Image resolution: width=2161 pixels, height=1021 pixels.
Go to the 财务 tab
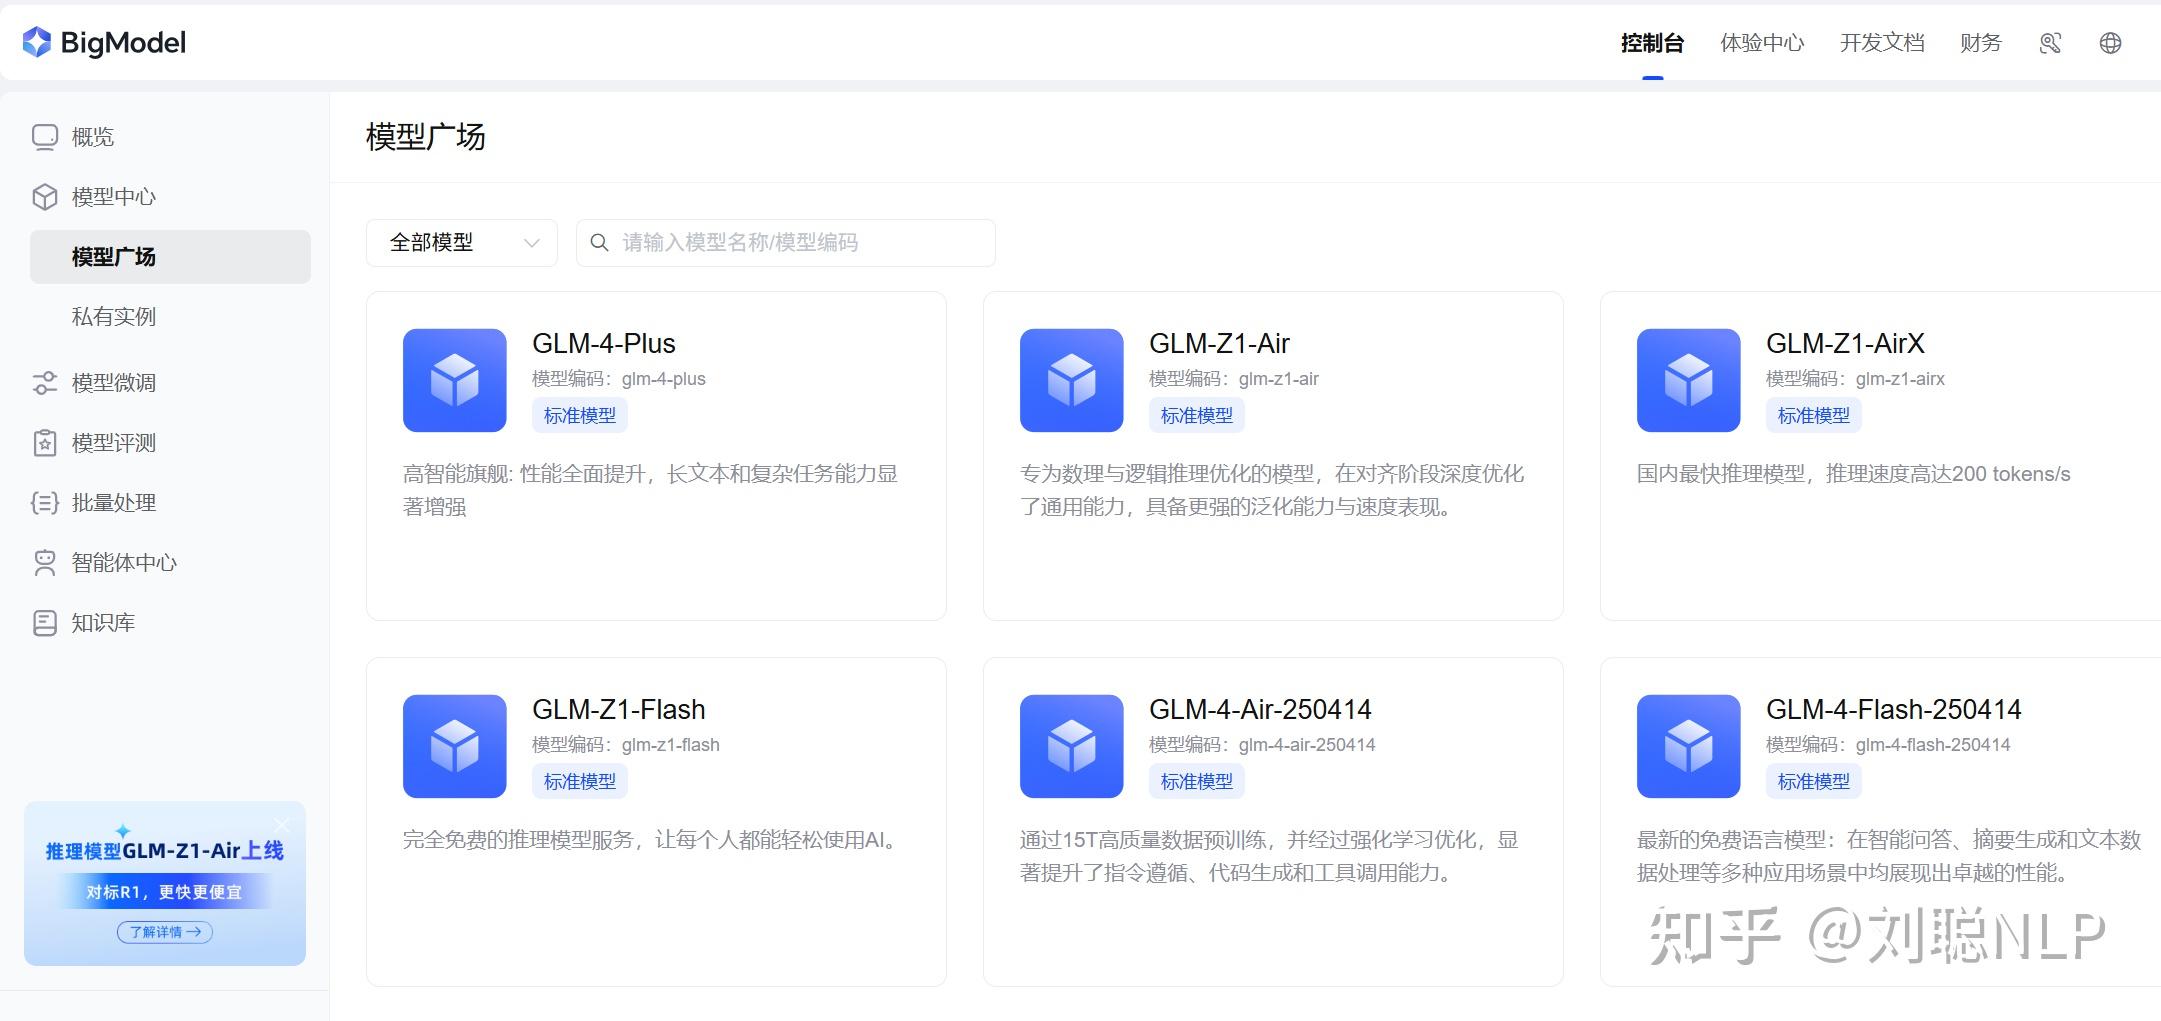click(1981, 43)
